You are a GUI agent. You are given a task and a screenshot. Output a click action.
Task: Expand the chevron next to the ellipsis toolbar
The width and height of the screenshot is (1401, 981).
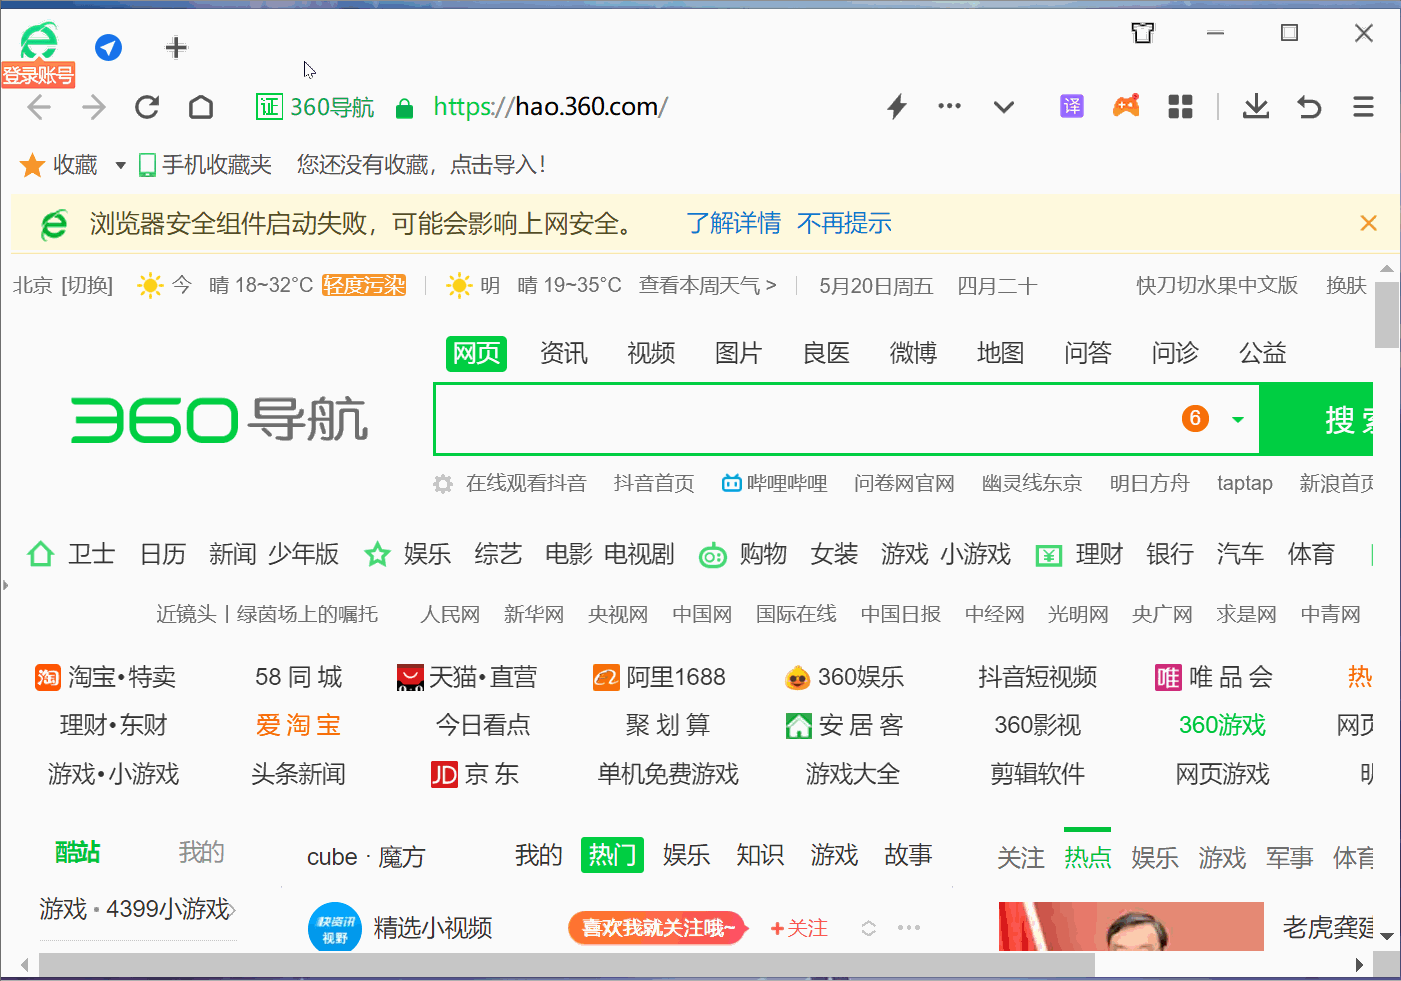[x=1003, y=106]
